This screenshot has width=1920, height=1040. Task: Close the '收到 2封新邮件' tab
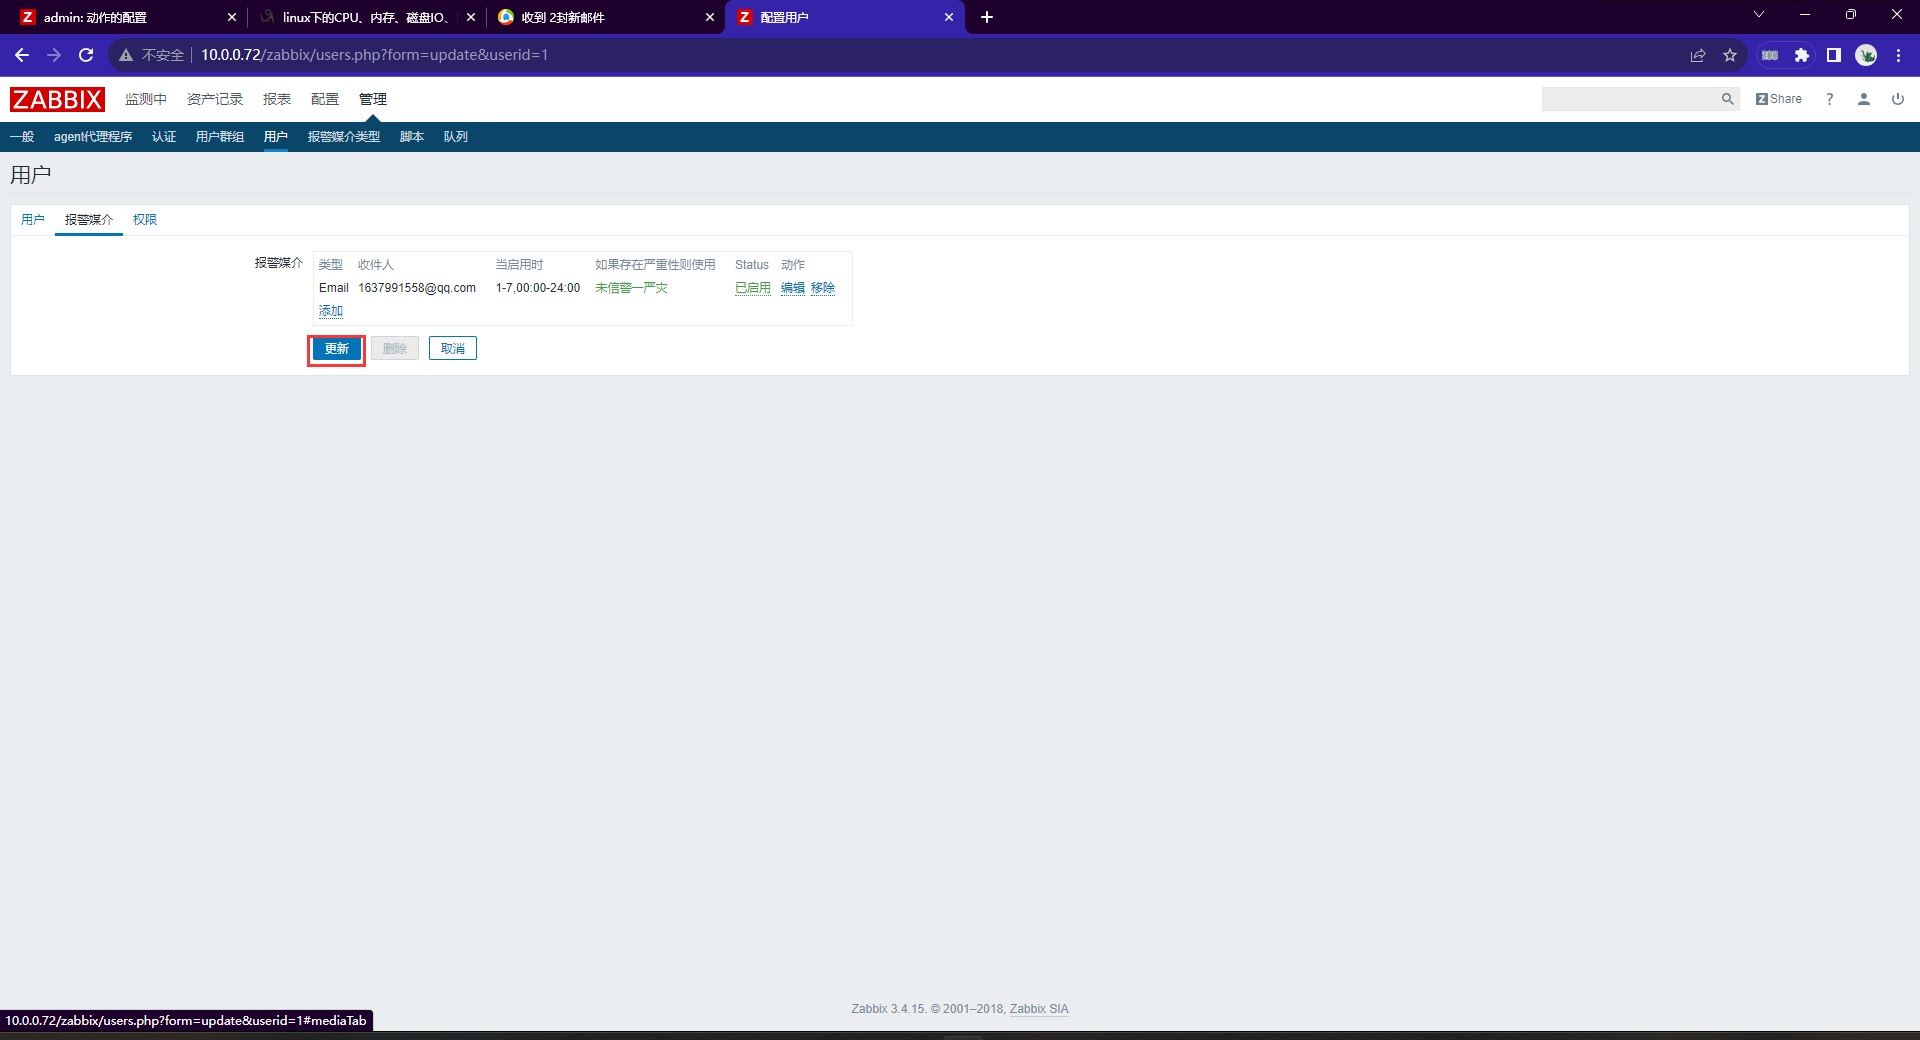710,17
